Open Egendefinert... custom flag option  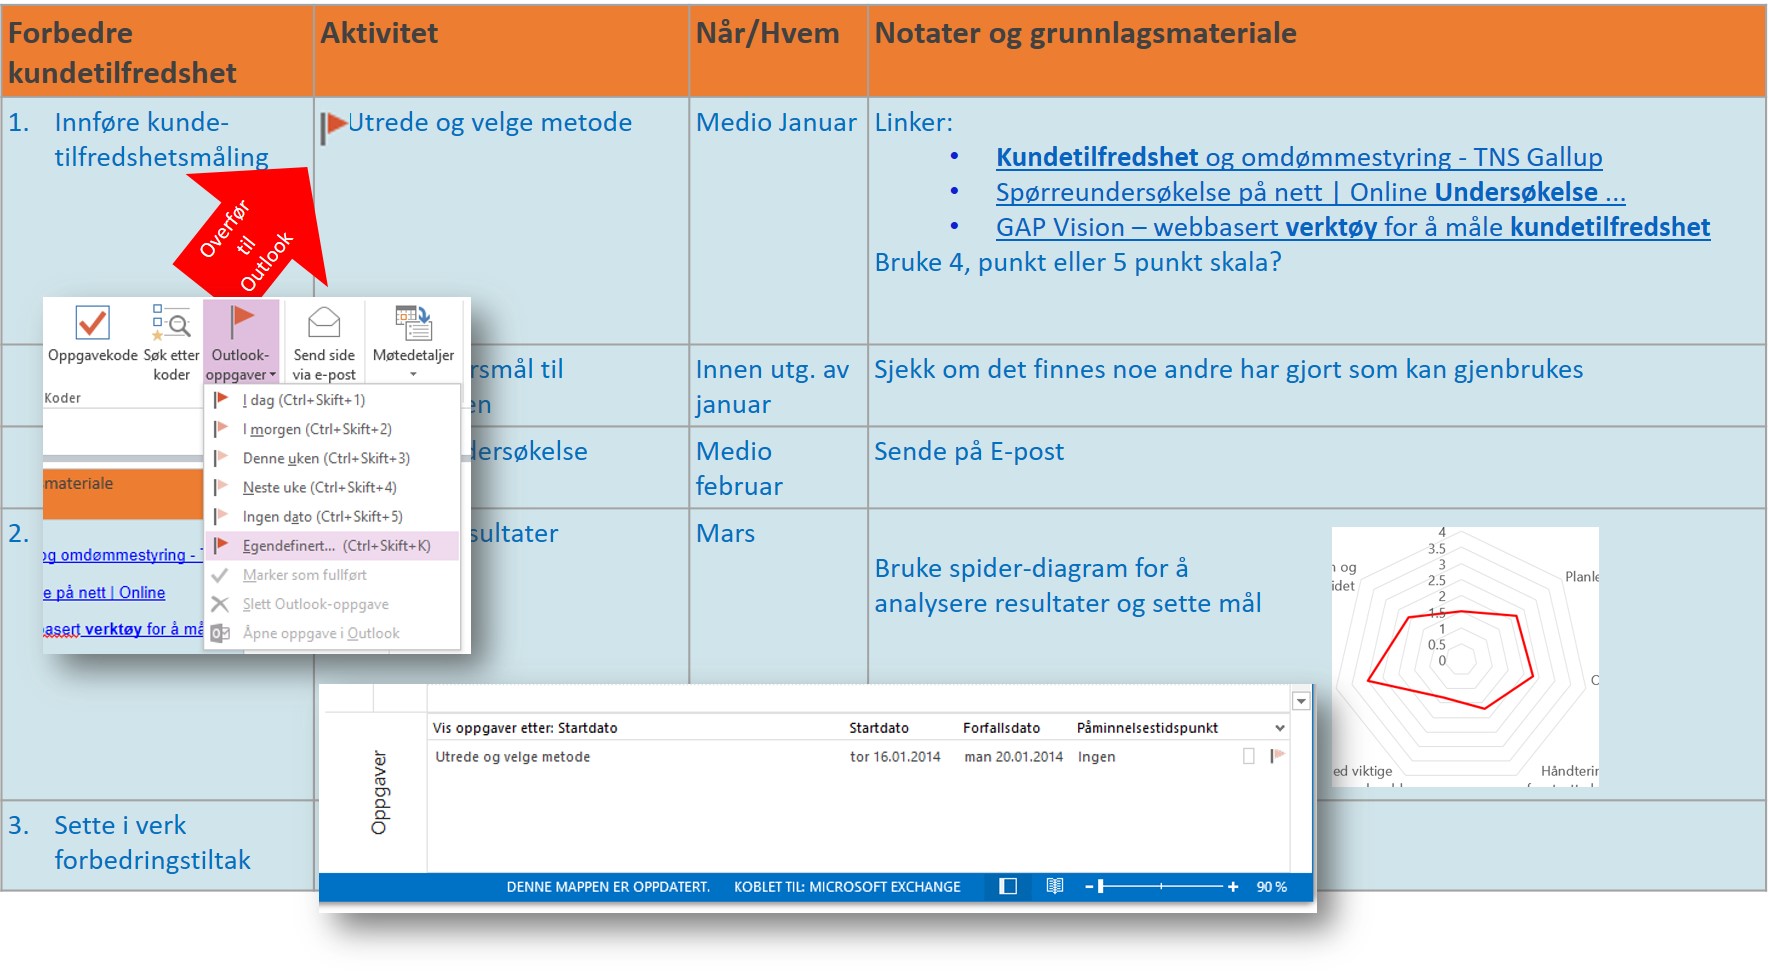pos(333,545)
